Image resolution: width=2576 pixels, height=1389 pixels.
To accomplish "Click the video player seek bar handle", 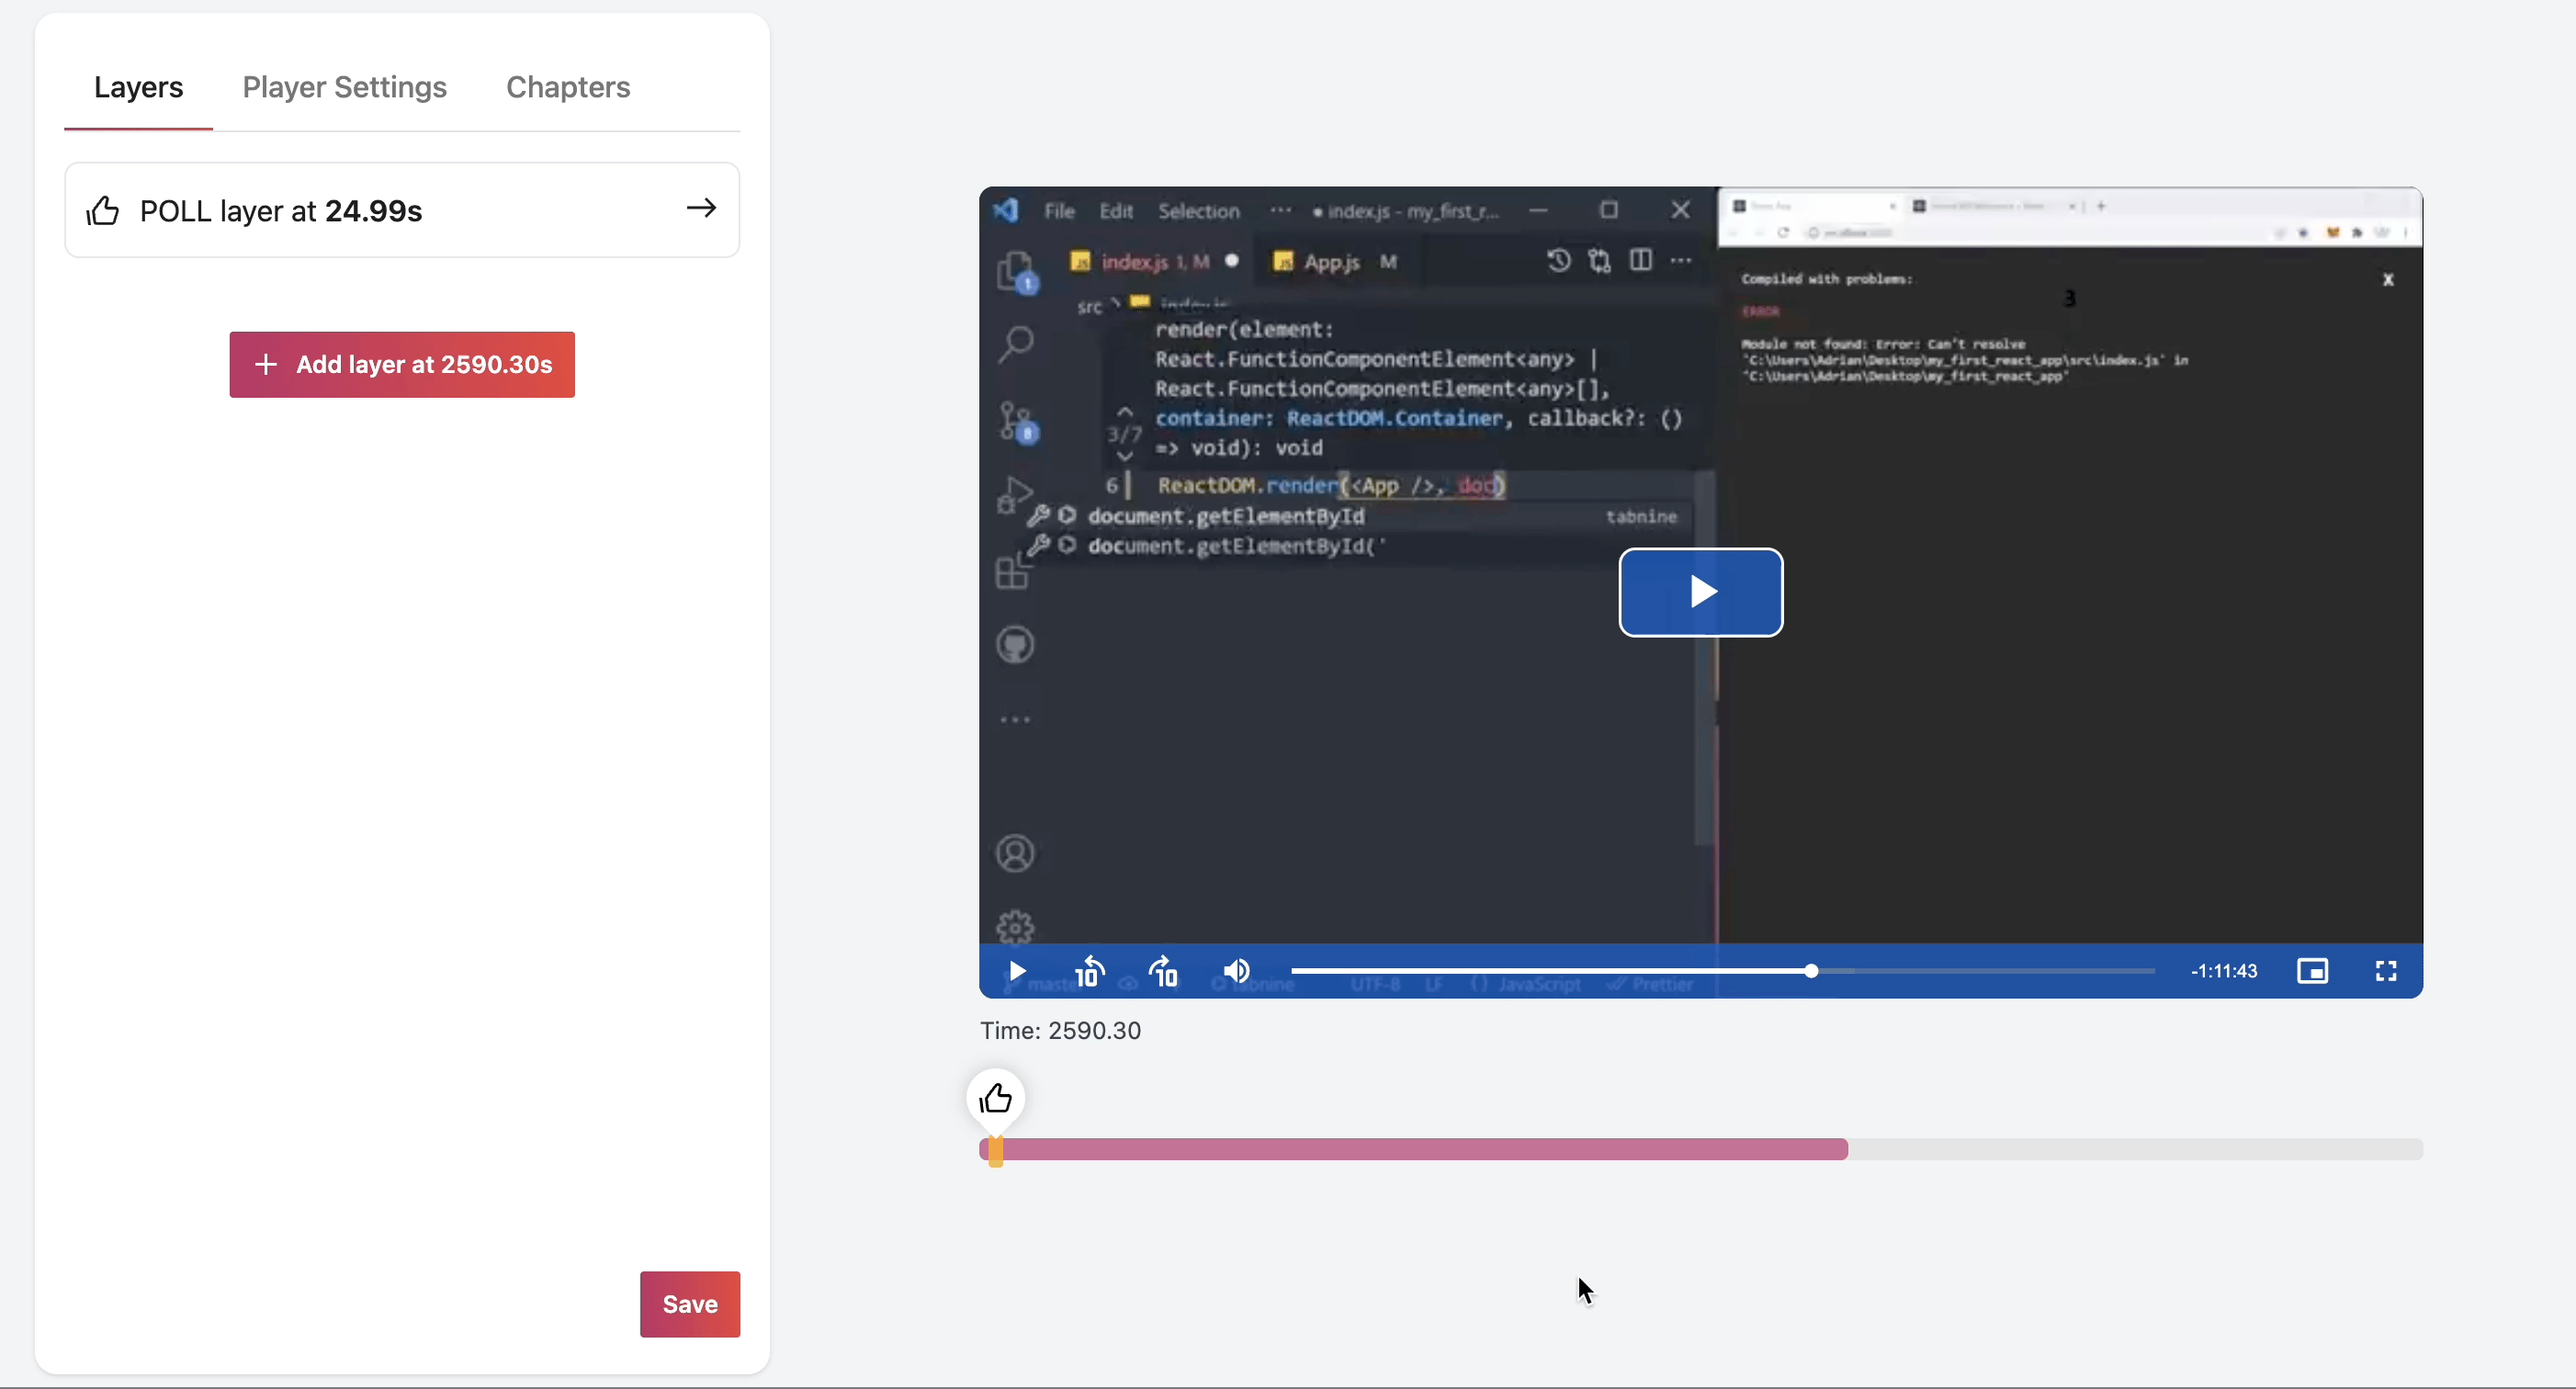I will [1811, 971].
